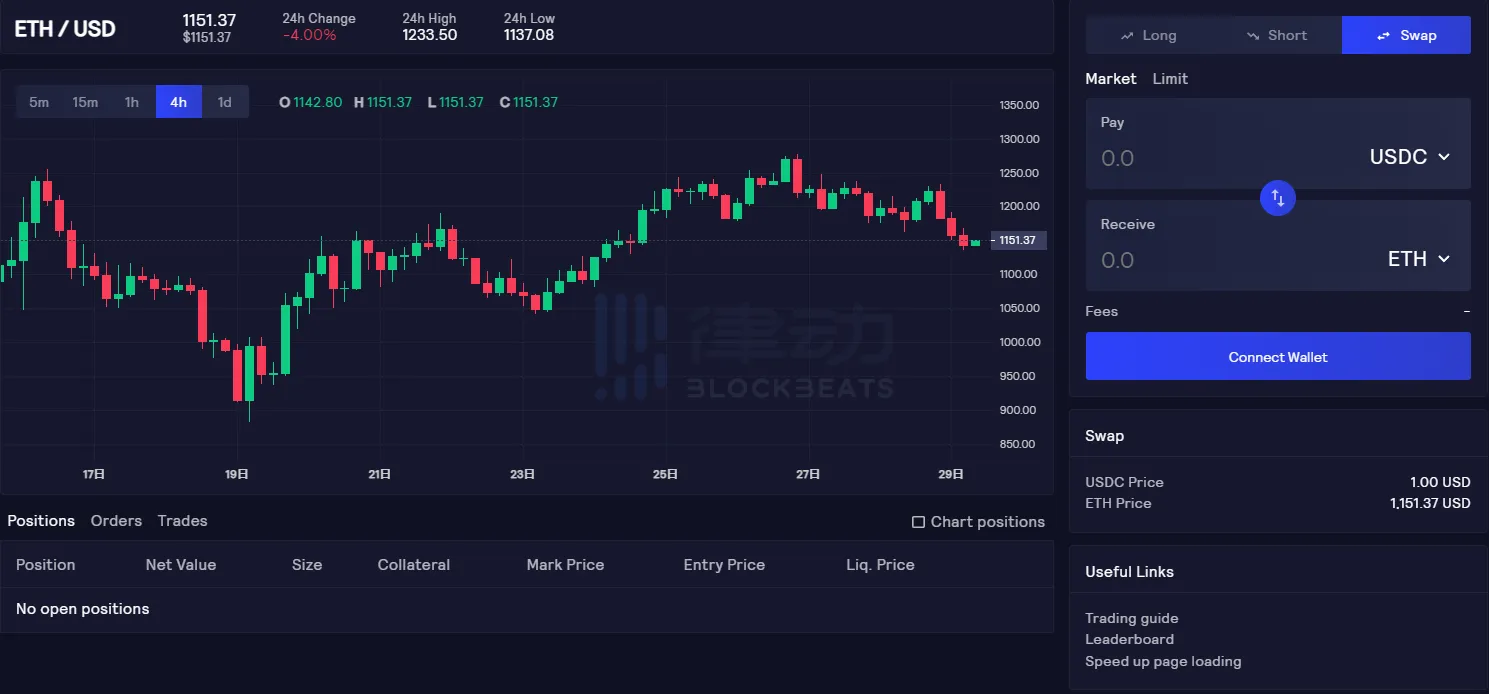The height and width of the screenshot is (694, 1489).
Task: Select the Short position tab
Action: tap(1277, 35)
